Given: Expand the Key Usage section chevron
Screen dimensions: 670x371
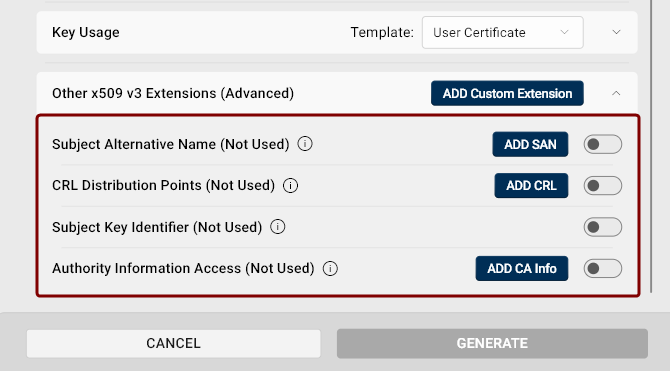Looking at the screenshot, I should click(x=616, y=32).
